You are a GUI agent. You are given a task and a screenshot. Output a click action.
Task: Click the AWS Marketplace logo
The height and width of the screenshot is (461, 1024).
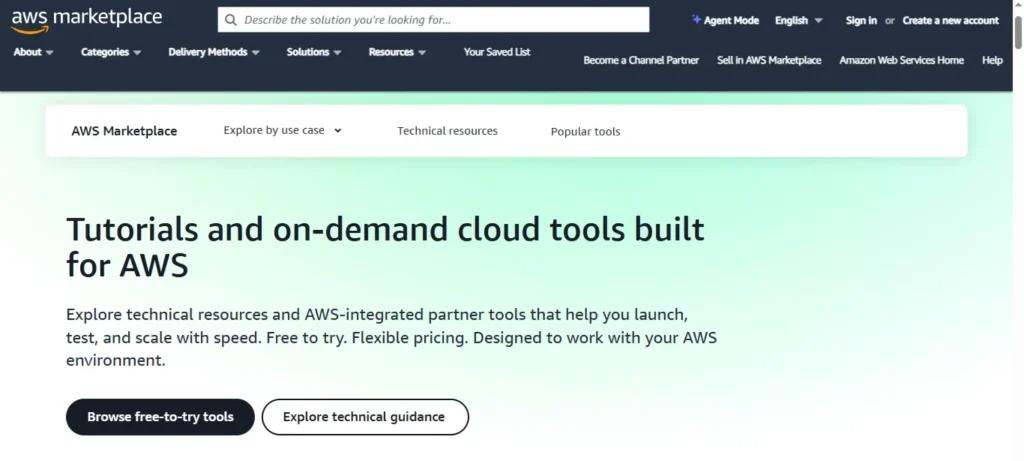tap(86, 20)
